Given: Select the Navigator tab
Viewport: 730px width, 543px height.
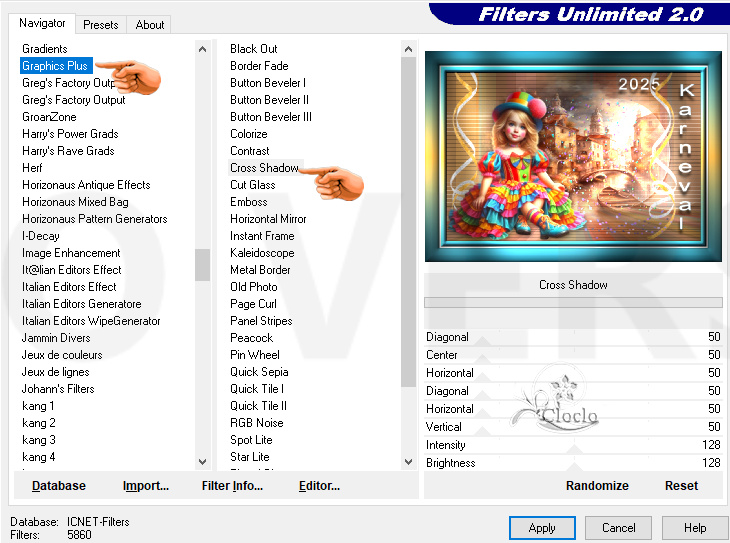Looking at the screenshot, I should pos(43,23).
